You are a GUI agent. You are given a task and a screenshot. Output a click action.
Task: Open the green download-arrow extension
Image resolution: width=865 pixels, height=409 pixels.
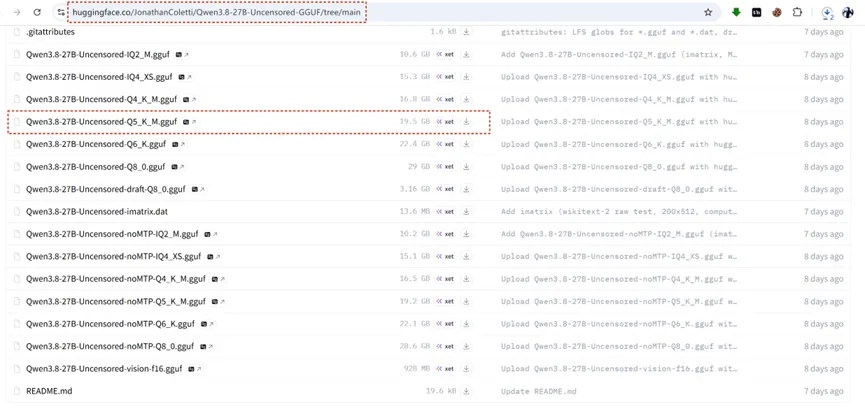pyautogui.click(x=736, y=12)
